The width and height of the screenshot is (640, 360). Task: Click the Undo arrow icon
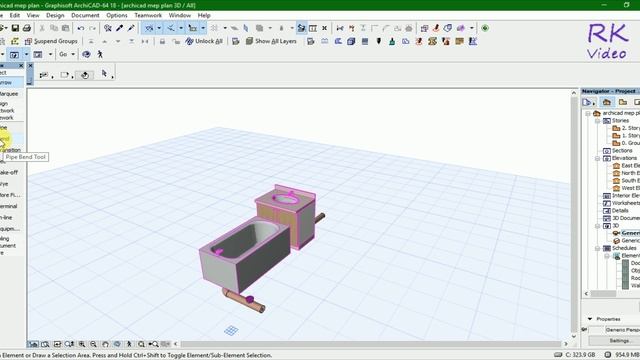pos(81,28)
